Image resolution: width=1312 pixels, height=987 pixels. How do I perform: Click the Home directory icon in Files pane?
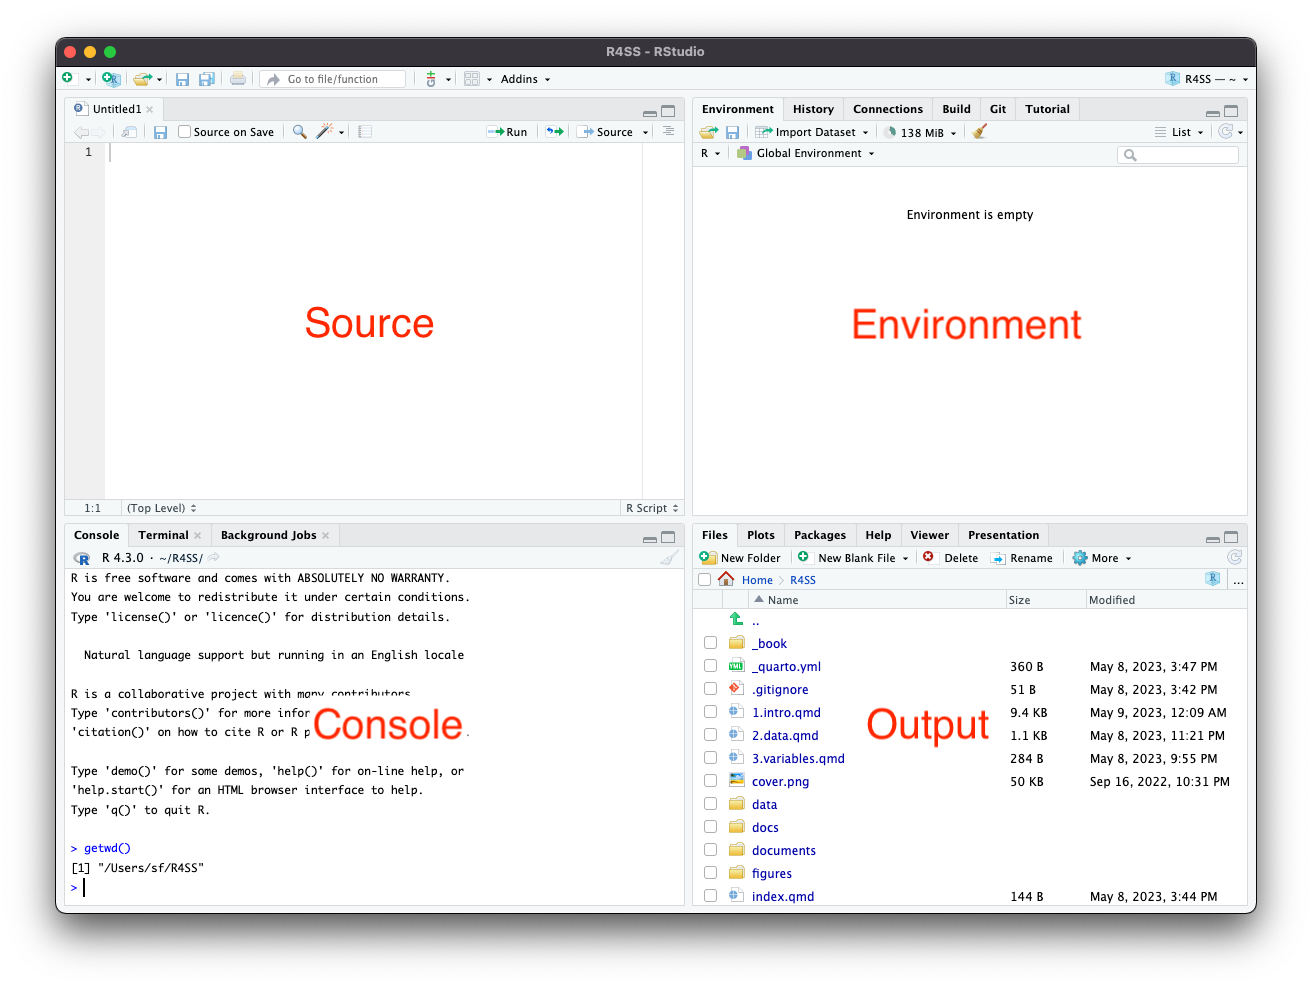(x=726, y=580)
